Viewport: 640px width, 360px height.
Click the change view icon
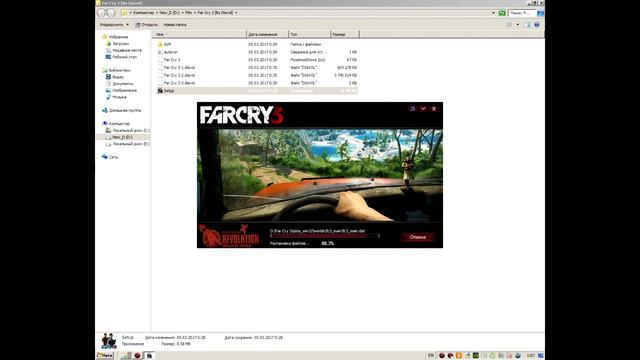point(510,25)
